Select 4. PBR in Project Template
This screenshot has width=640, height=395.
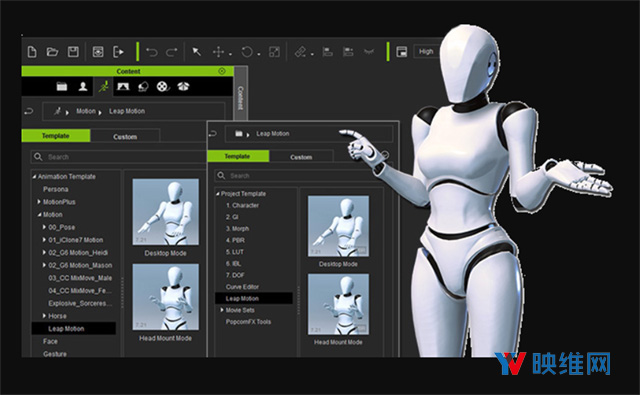pos(236,240)
